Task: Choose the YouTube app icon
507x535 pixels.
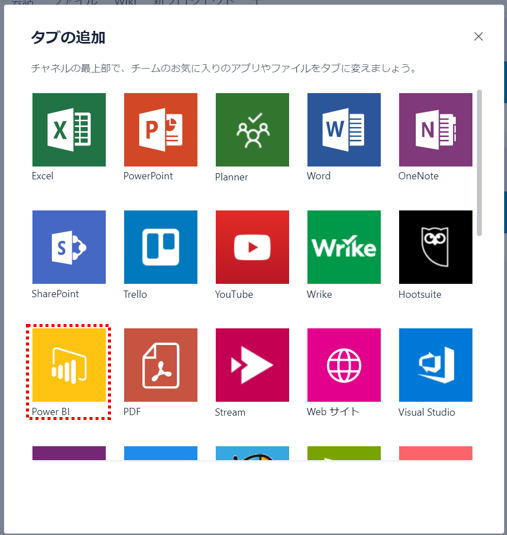Action: 252,247
